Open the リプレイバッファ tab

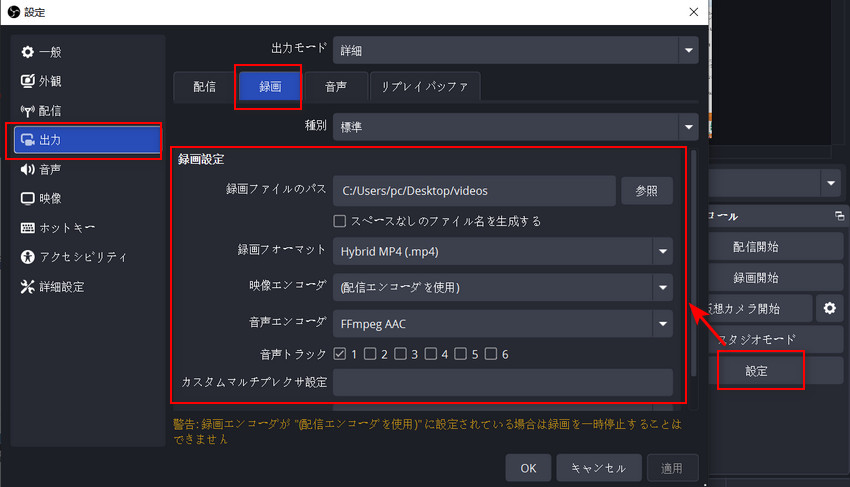(424, 87)
